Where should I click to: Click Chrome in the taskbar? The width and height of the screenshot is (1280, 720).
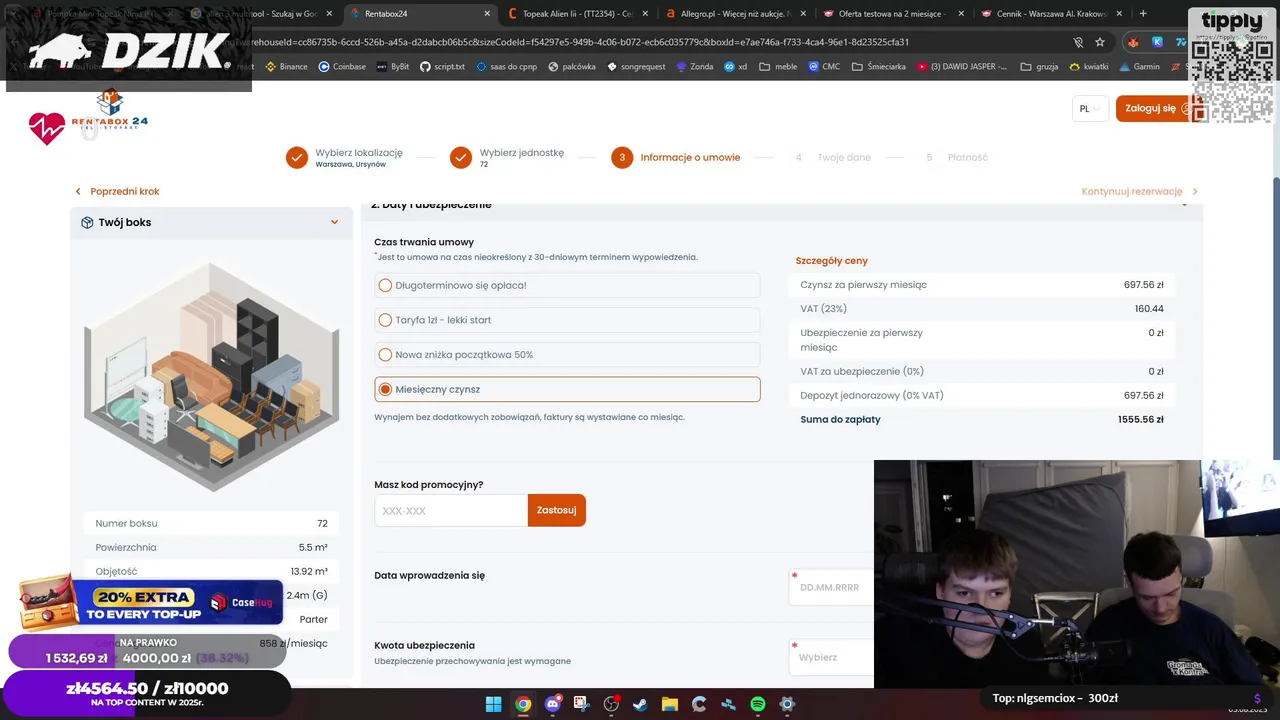pyautogui.click(x=523, y=704)
